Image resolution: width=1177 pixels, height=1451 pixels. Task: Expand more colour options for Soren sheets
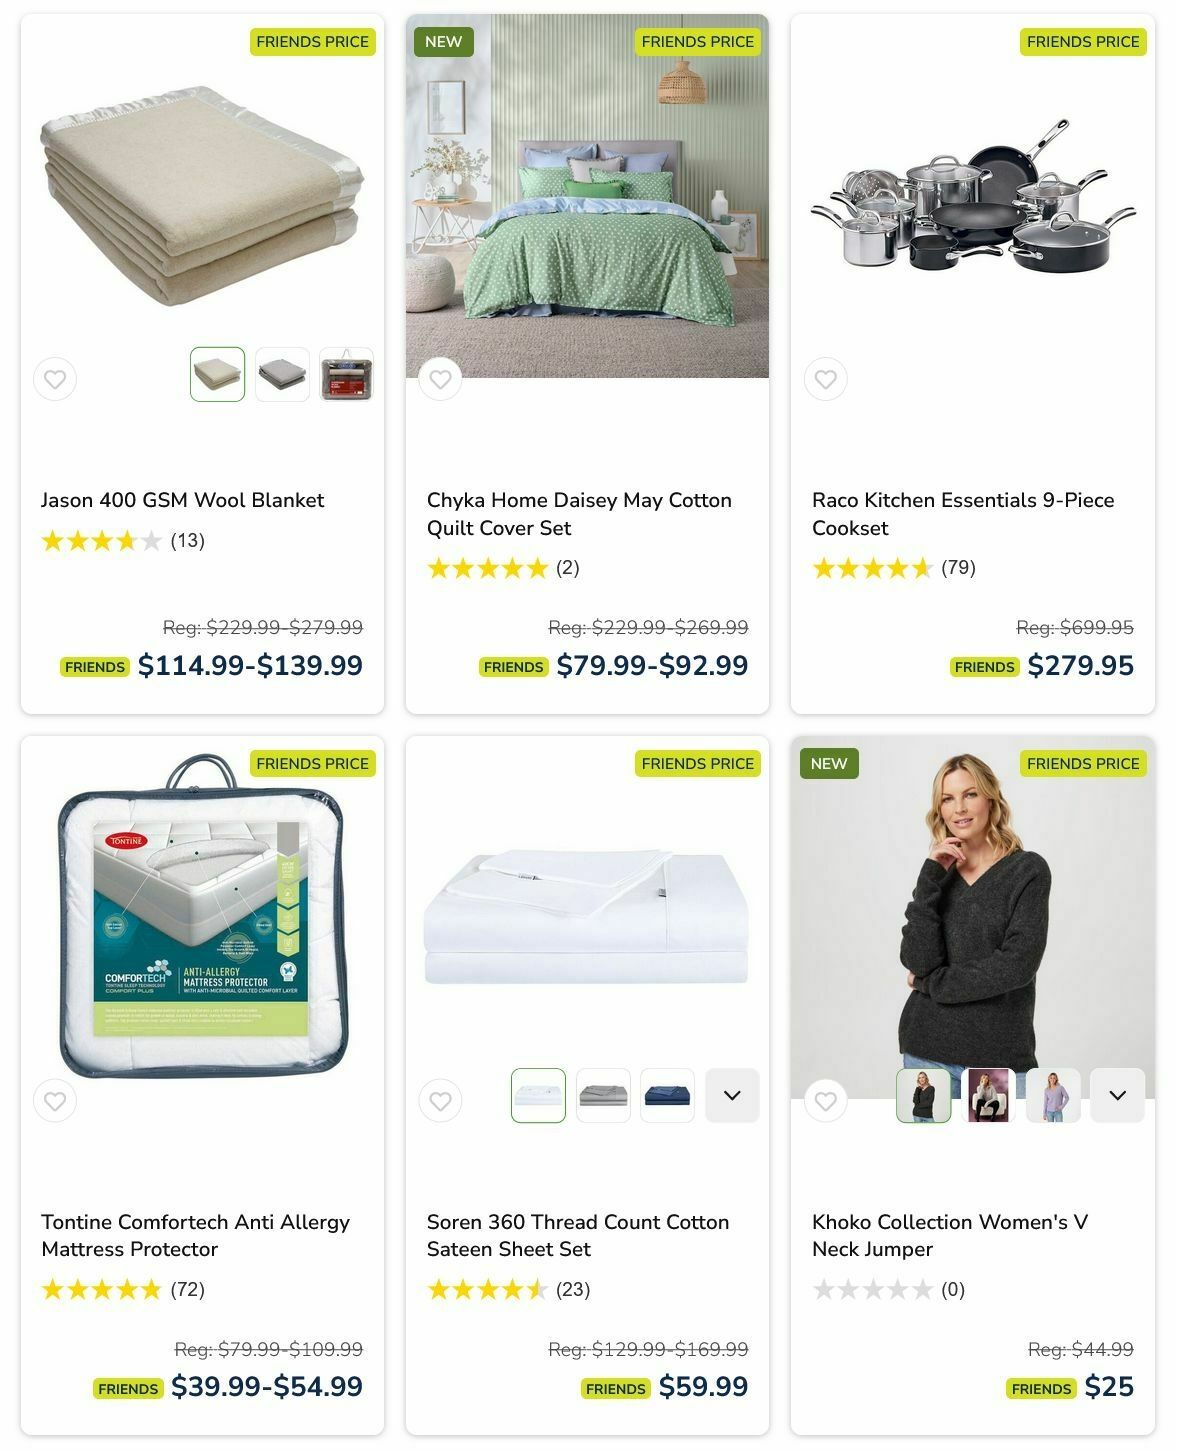732,1095
